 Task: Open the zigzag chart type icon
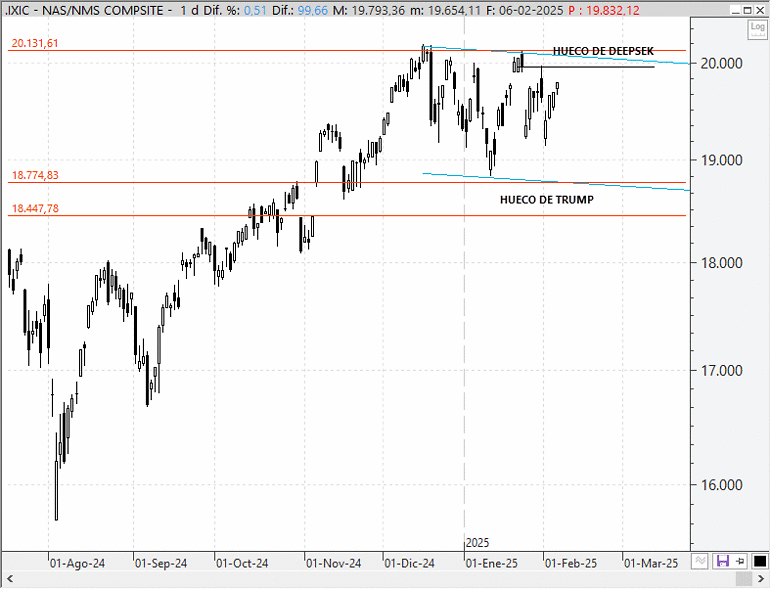pyautogui.click(x=700, y=561)
